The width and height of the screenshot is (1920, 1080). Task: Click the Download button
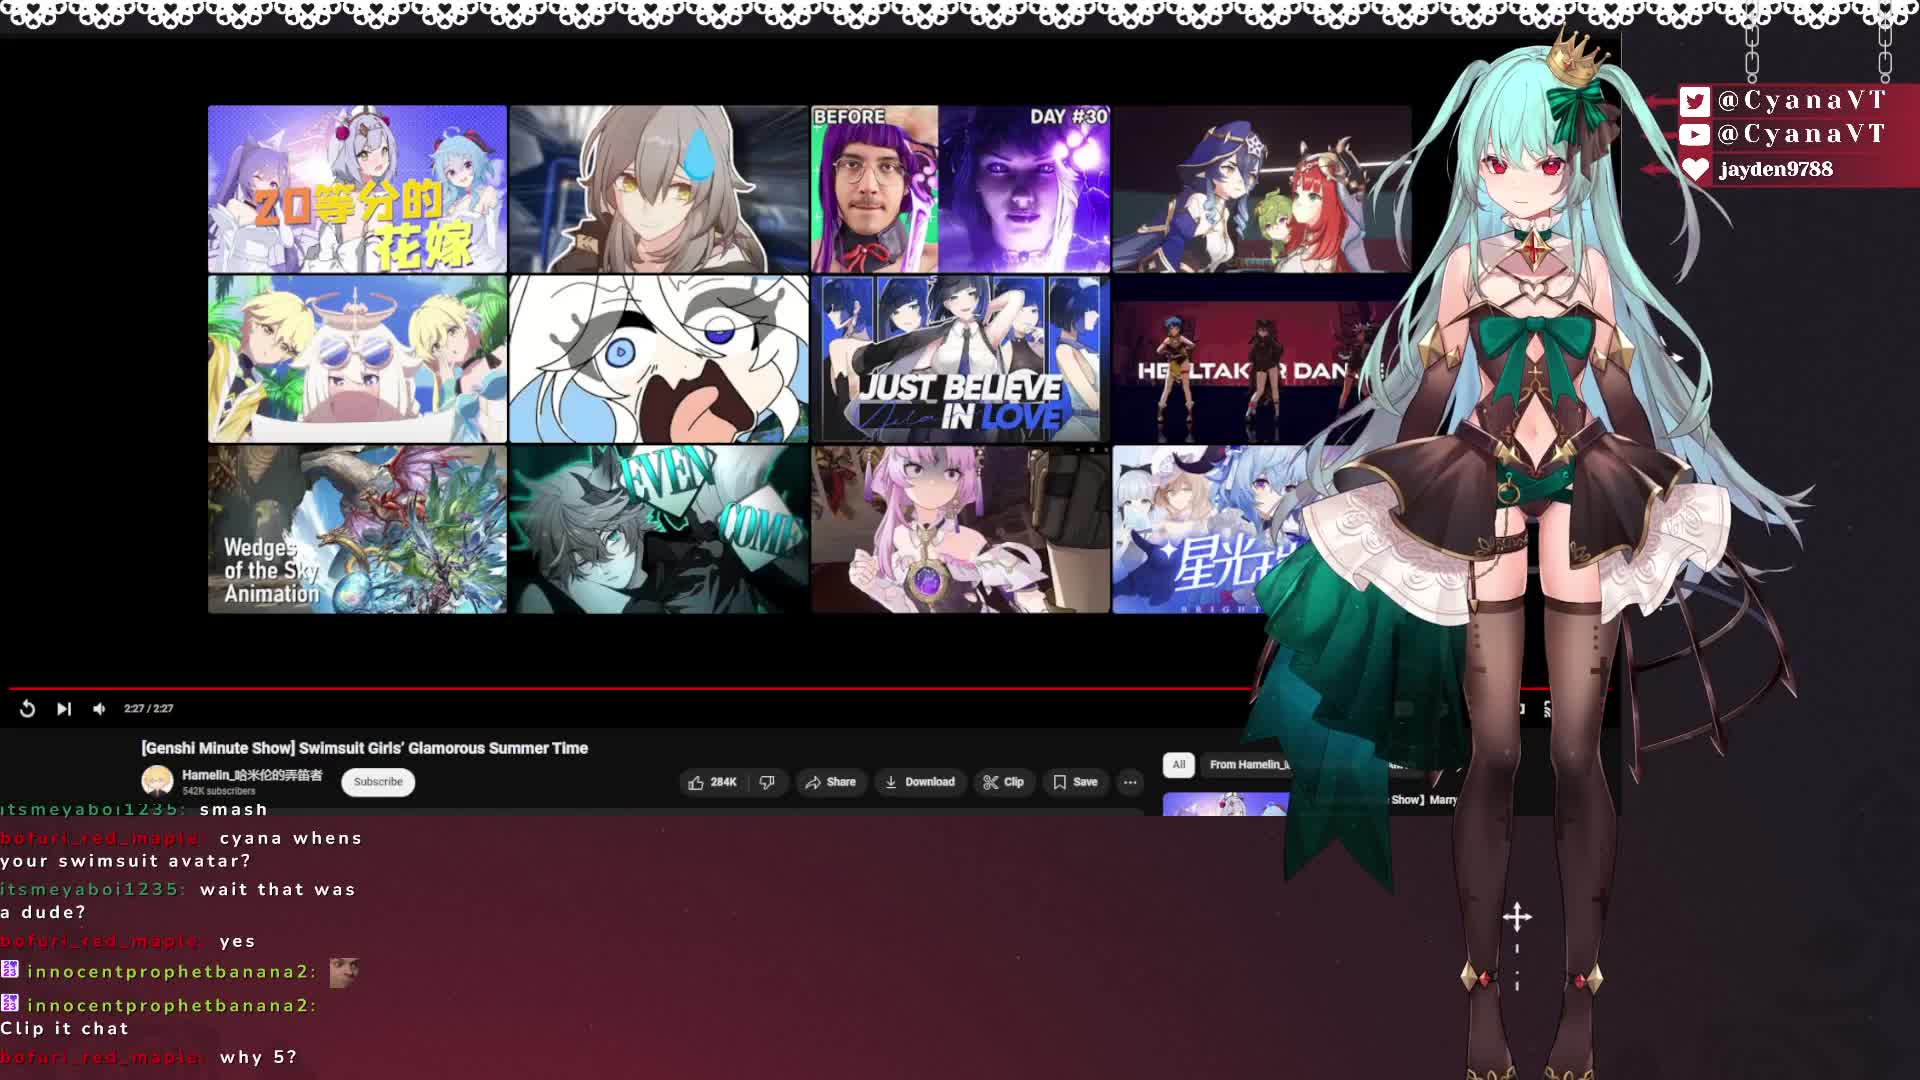click(x=920, y=782)
